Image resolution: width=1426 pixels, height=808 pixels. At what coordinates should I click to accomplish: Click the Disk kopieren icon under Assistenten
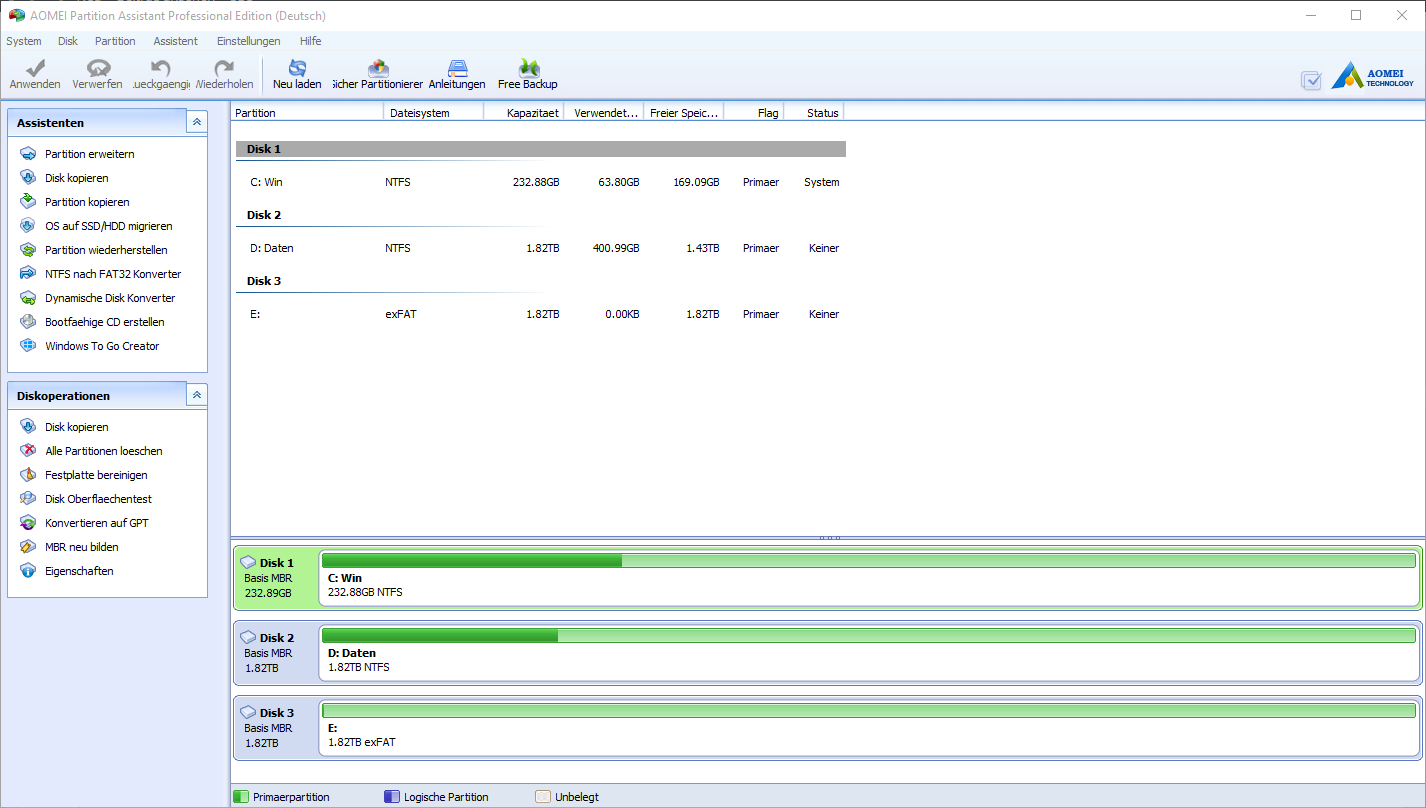coord(28,178)
